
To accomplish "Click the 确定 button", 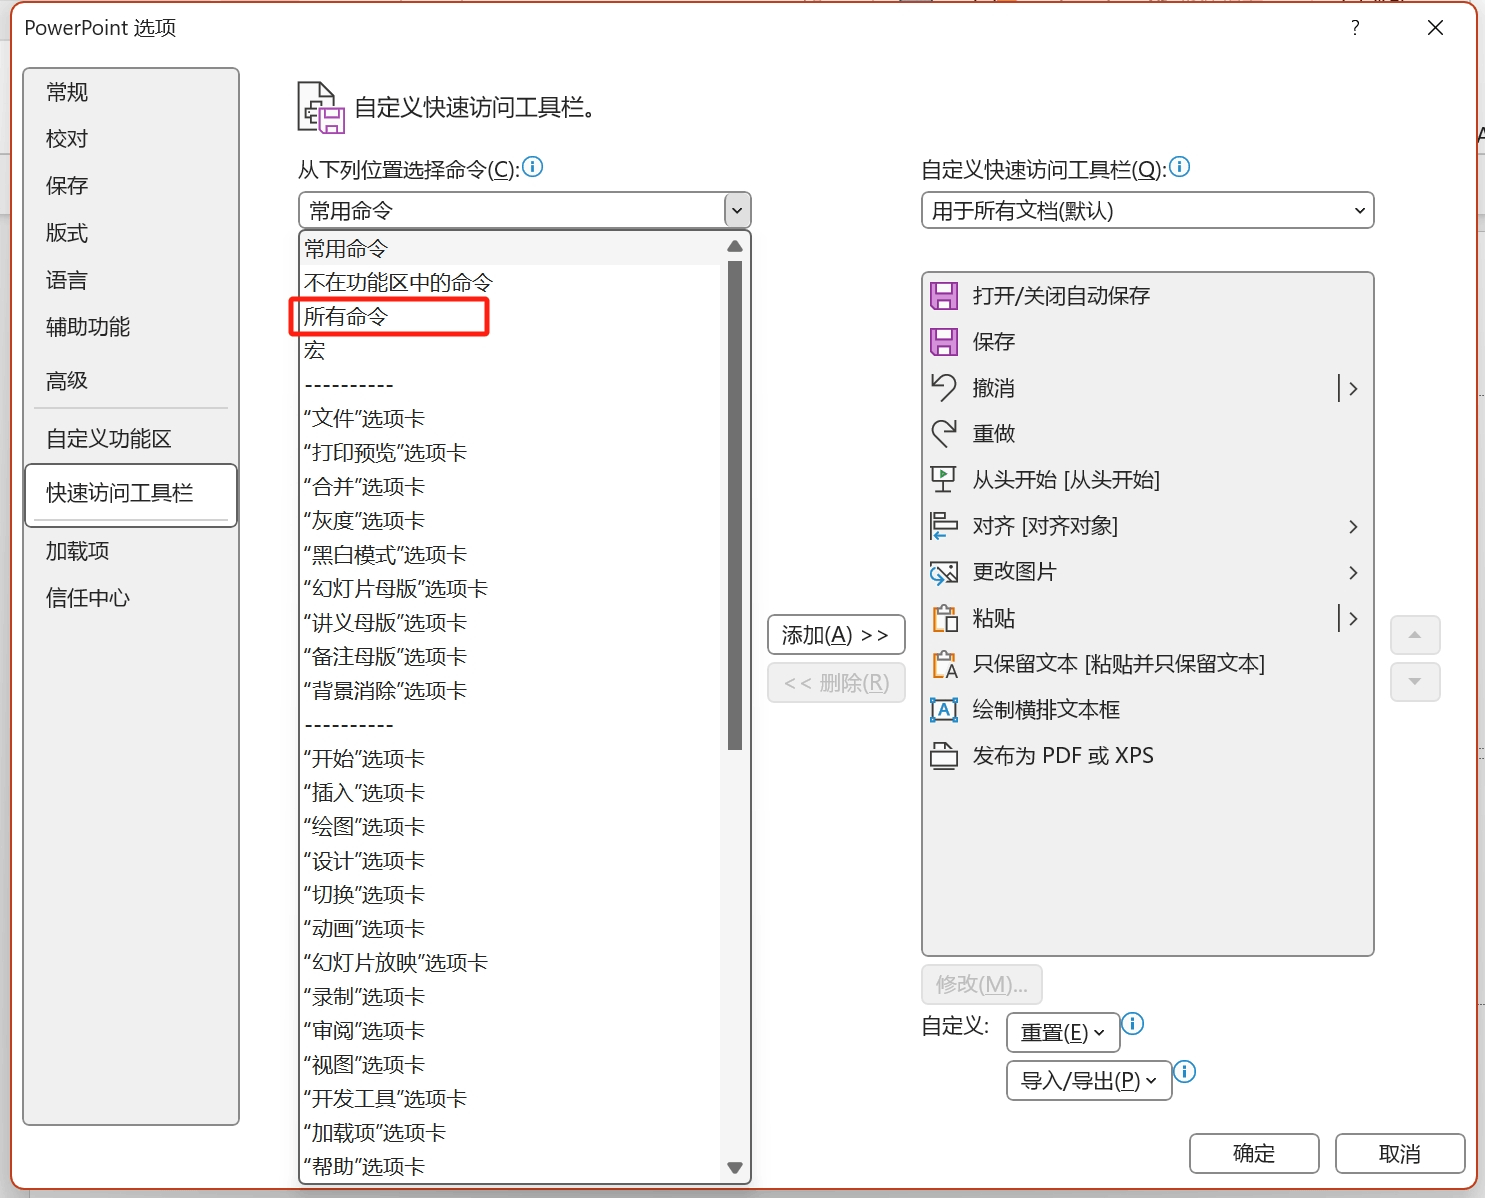I will tap(1254, 1153).
